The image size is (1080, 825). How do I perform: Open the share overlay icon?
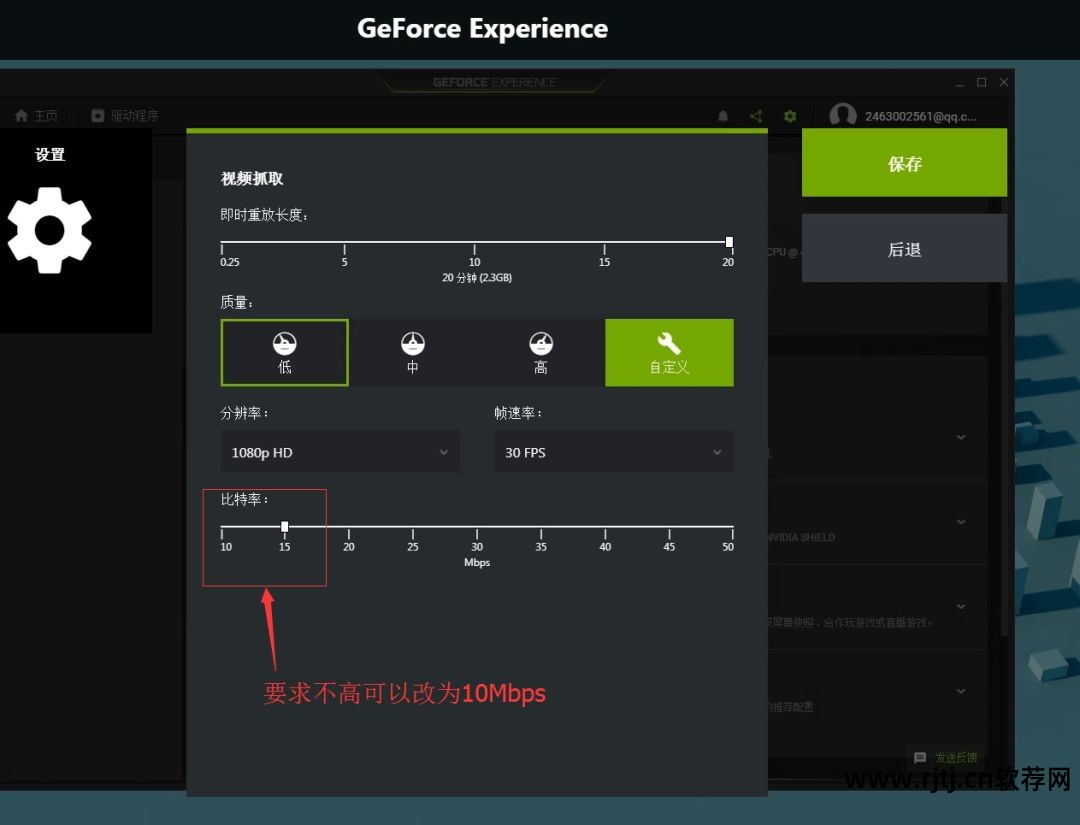[756, 116]
